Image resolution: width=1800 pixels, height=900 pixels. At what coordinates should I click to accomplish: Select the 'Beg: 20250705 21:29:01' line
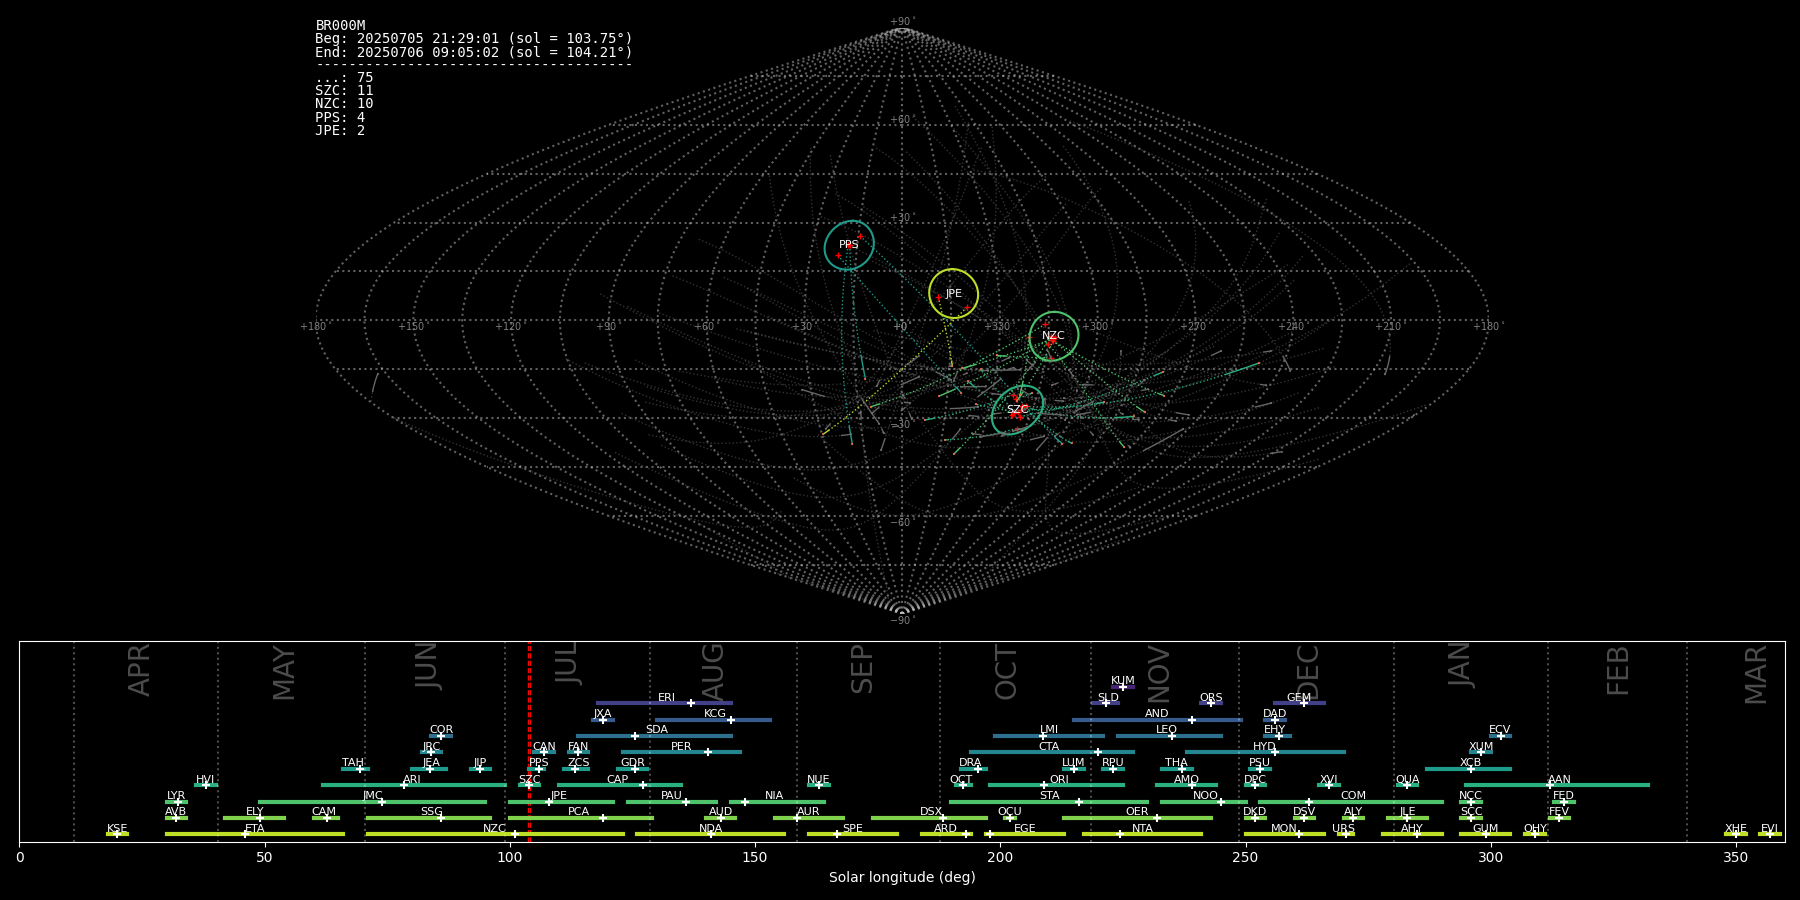(x=474, y=39)
